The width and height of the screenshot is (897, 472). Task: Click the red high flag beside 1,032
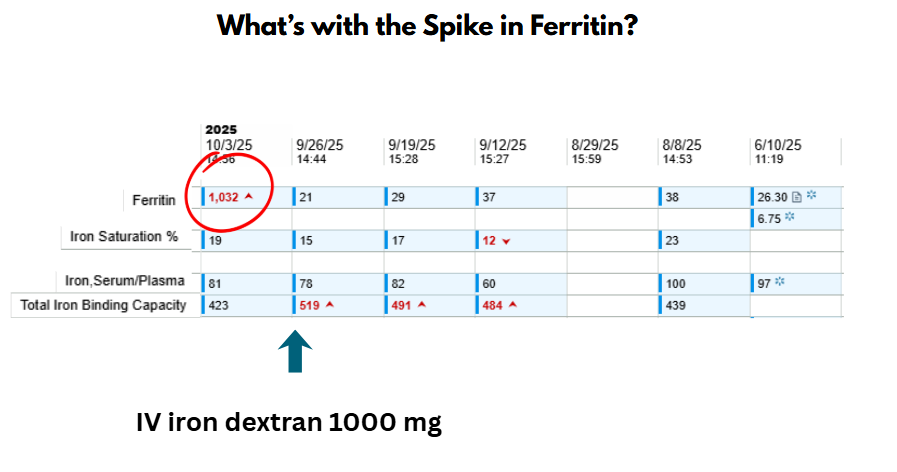[249, 197]
